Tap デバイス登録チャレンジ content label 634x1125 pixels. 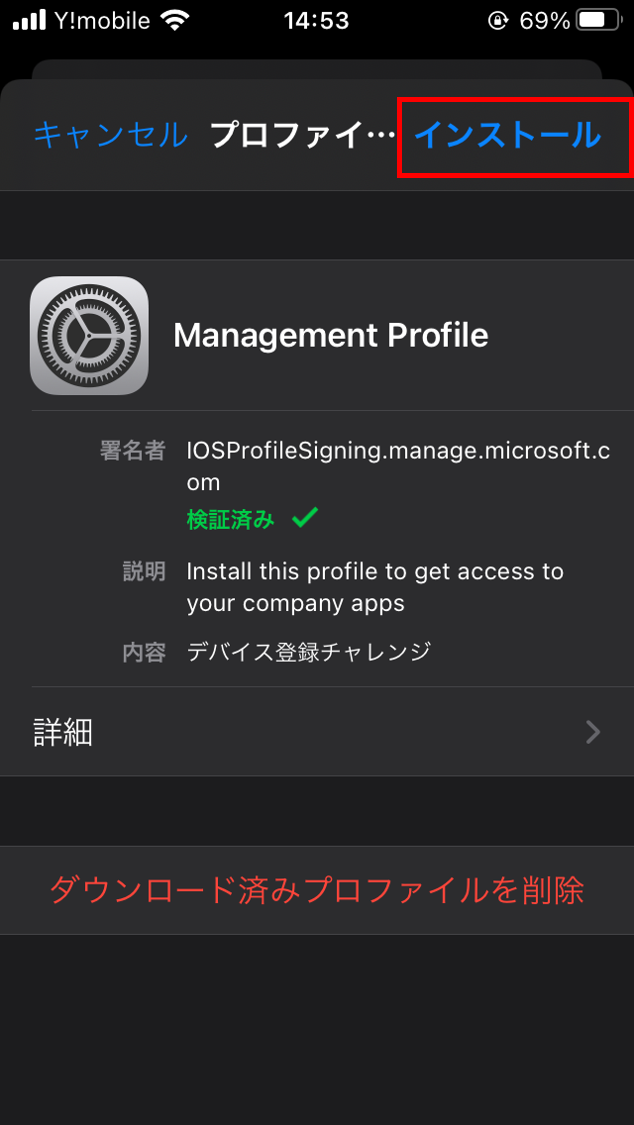click(307, 651)
